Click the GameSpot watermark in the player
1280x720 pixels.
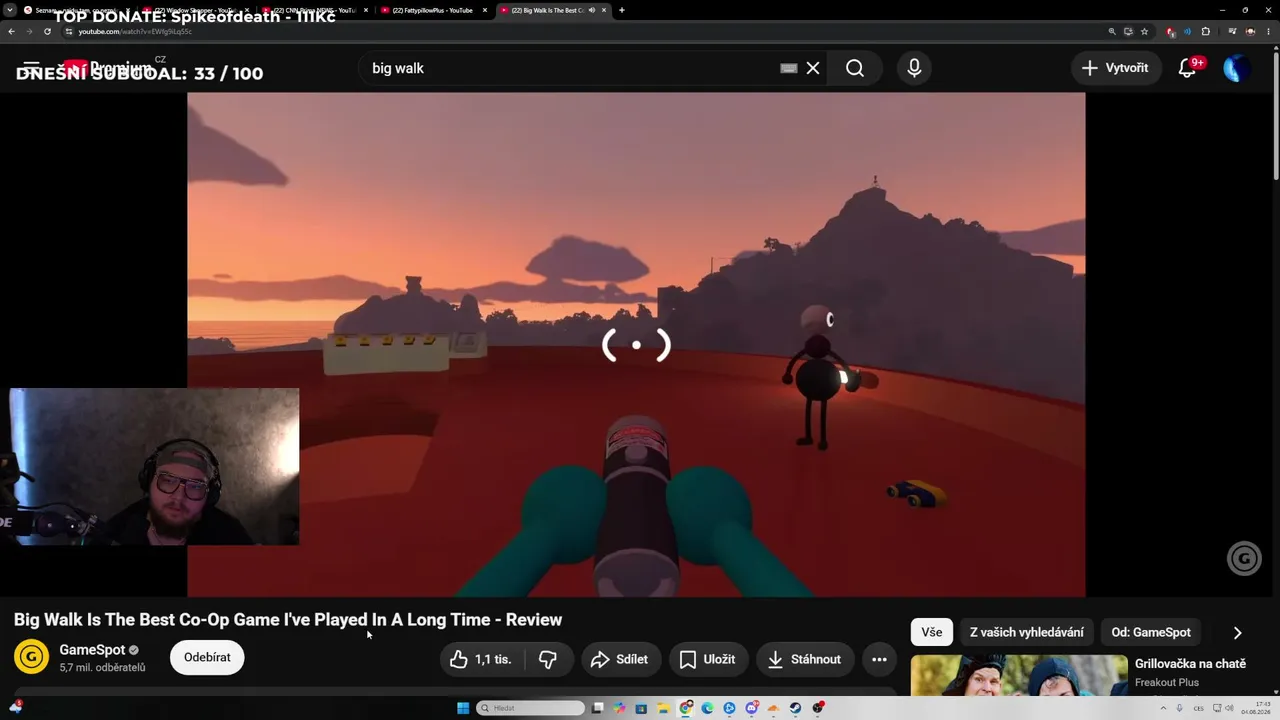point(1244,559)
